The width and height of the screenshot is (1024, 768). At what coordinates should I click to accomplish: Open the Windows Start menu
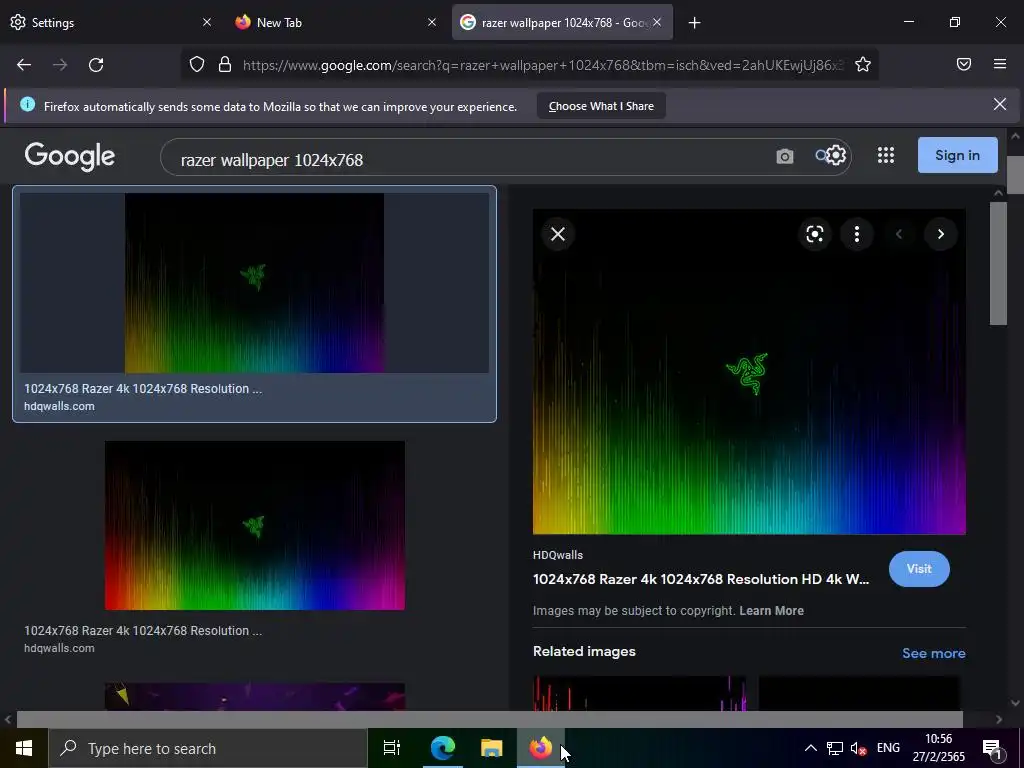[x=24, y=748]
